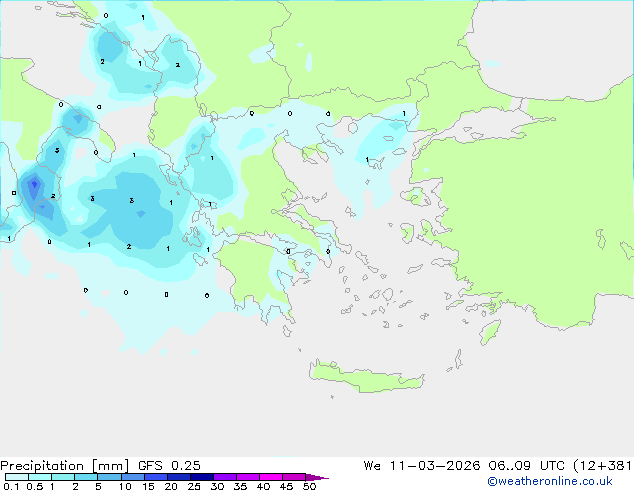
Task: Pick the 5–10 mm legend swatch
Action: 109,477
